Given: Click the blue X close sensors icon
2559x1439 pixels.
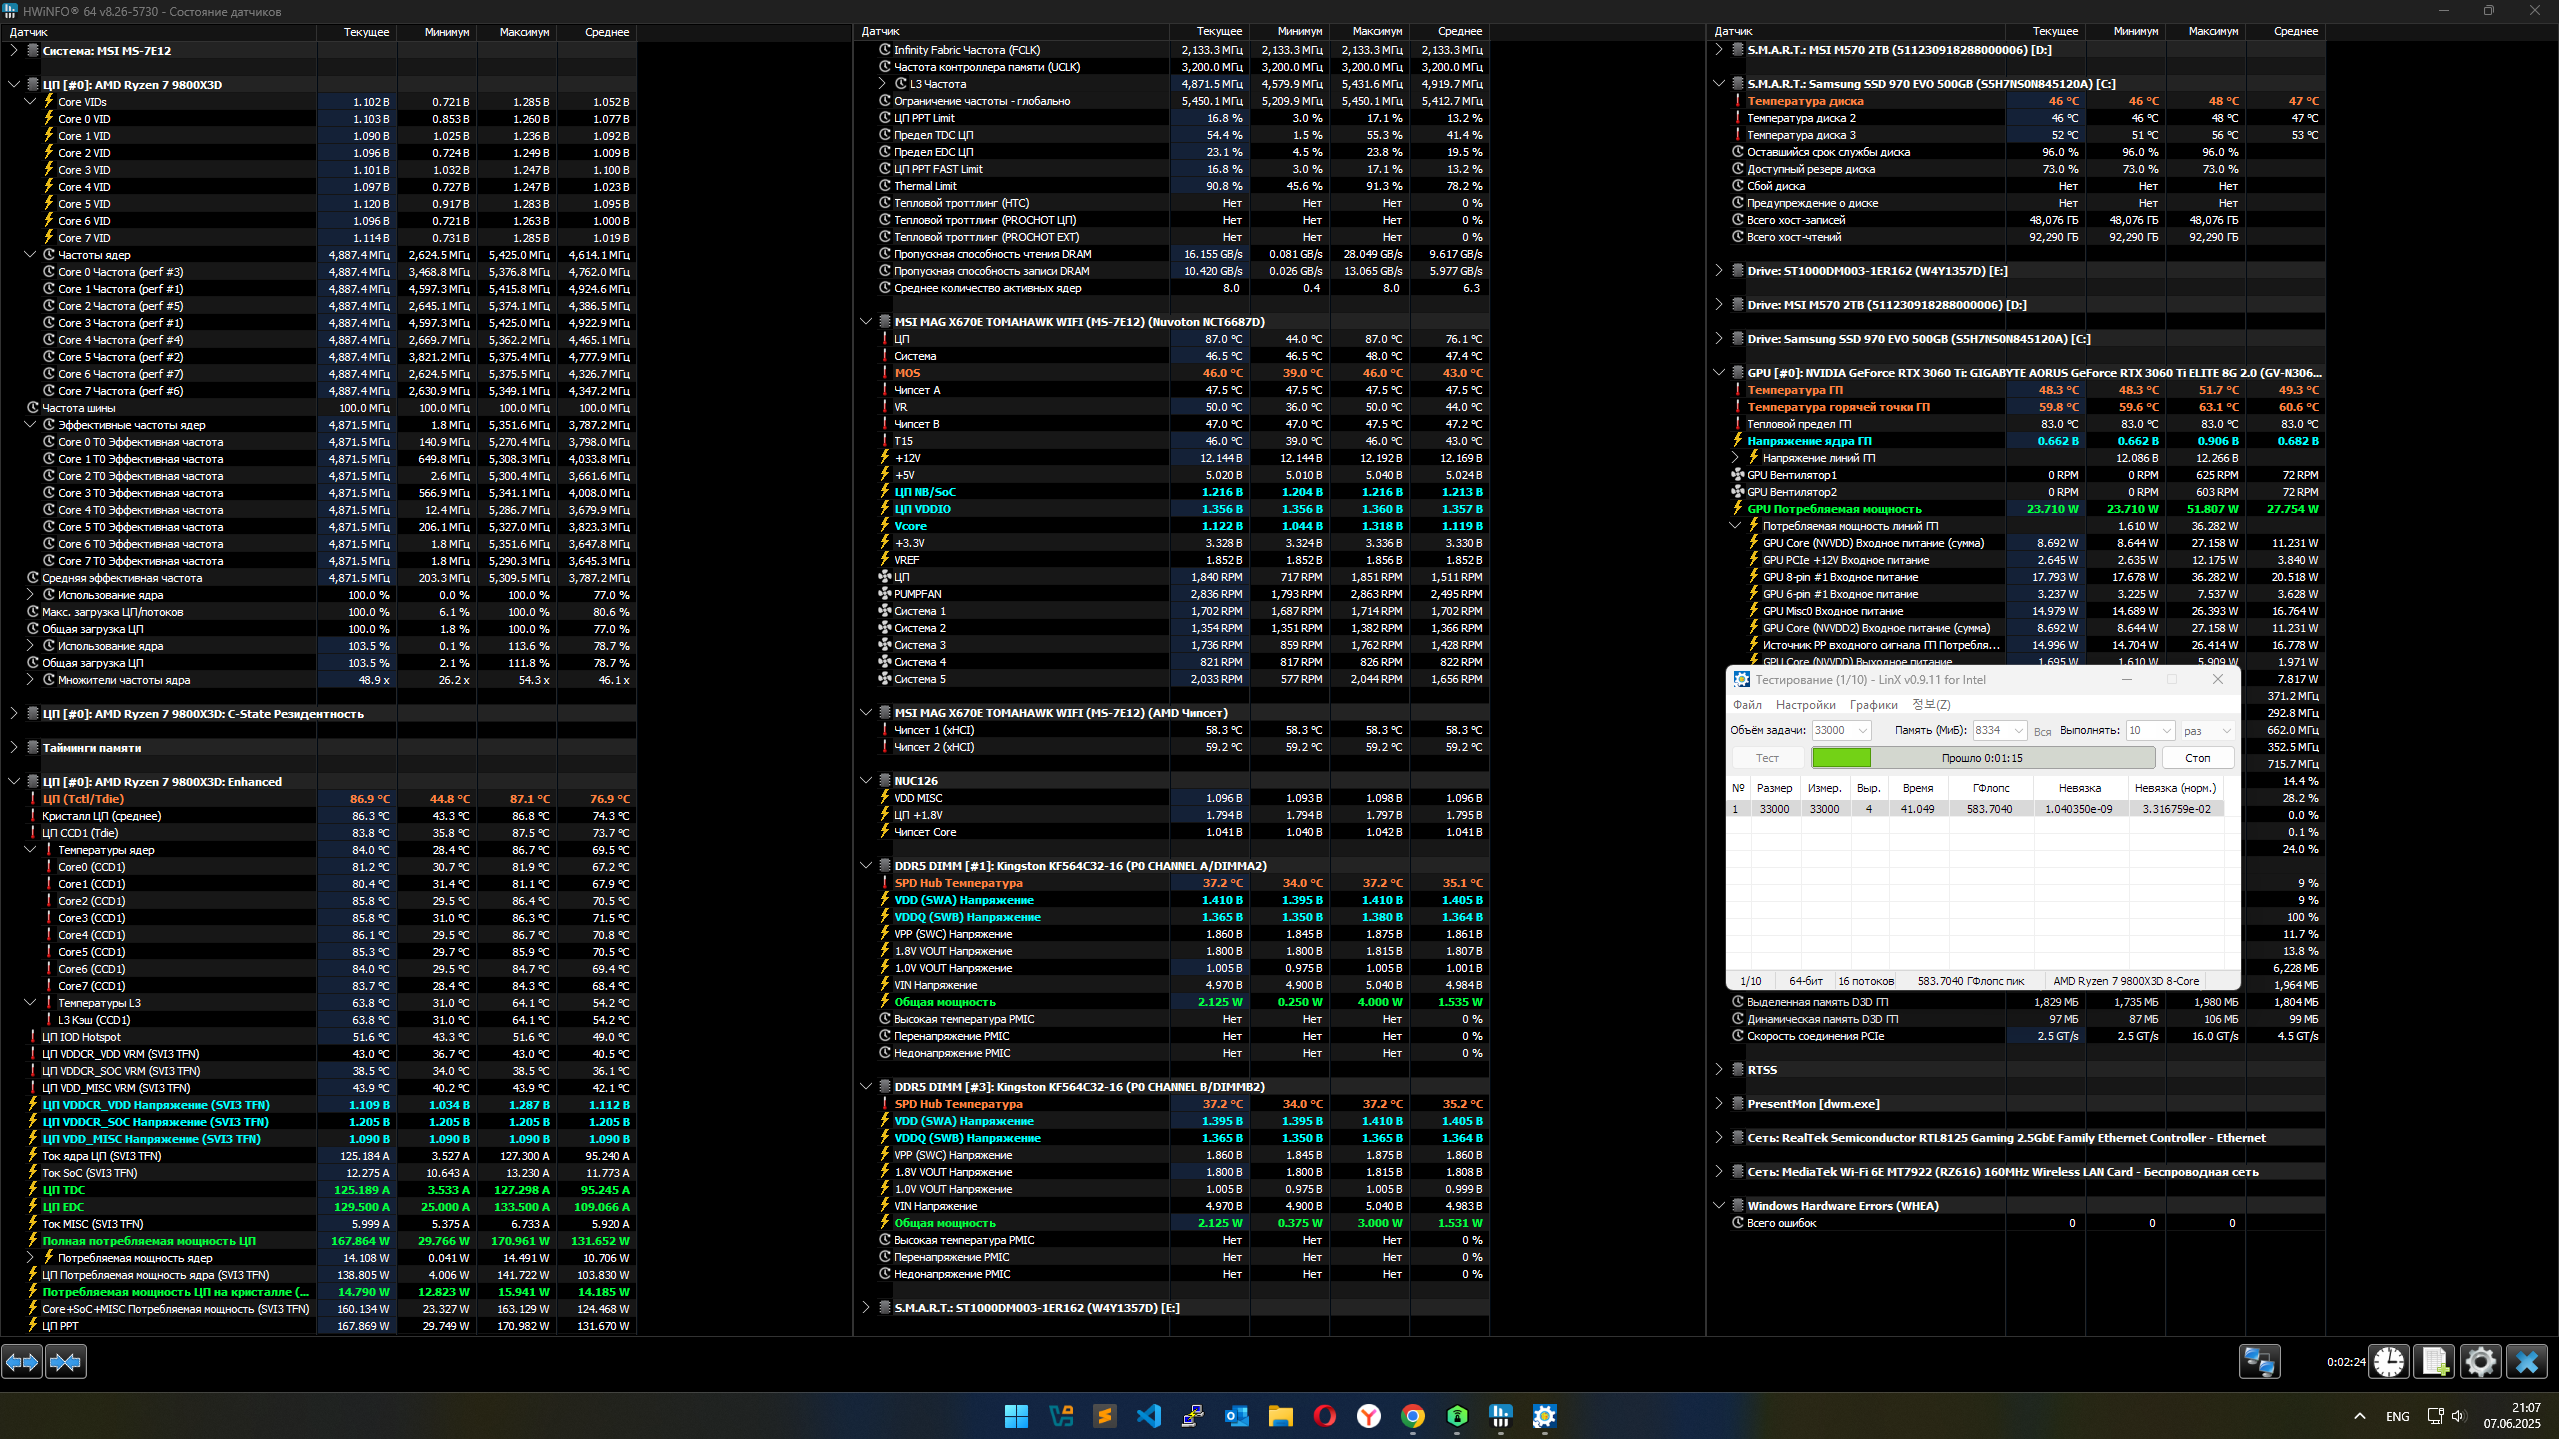Looking at the screenshot, I should click(2526, 1362).
